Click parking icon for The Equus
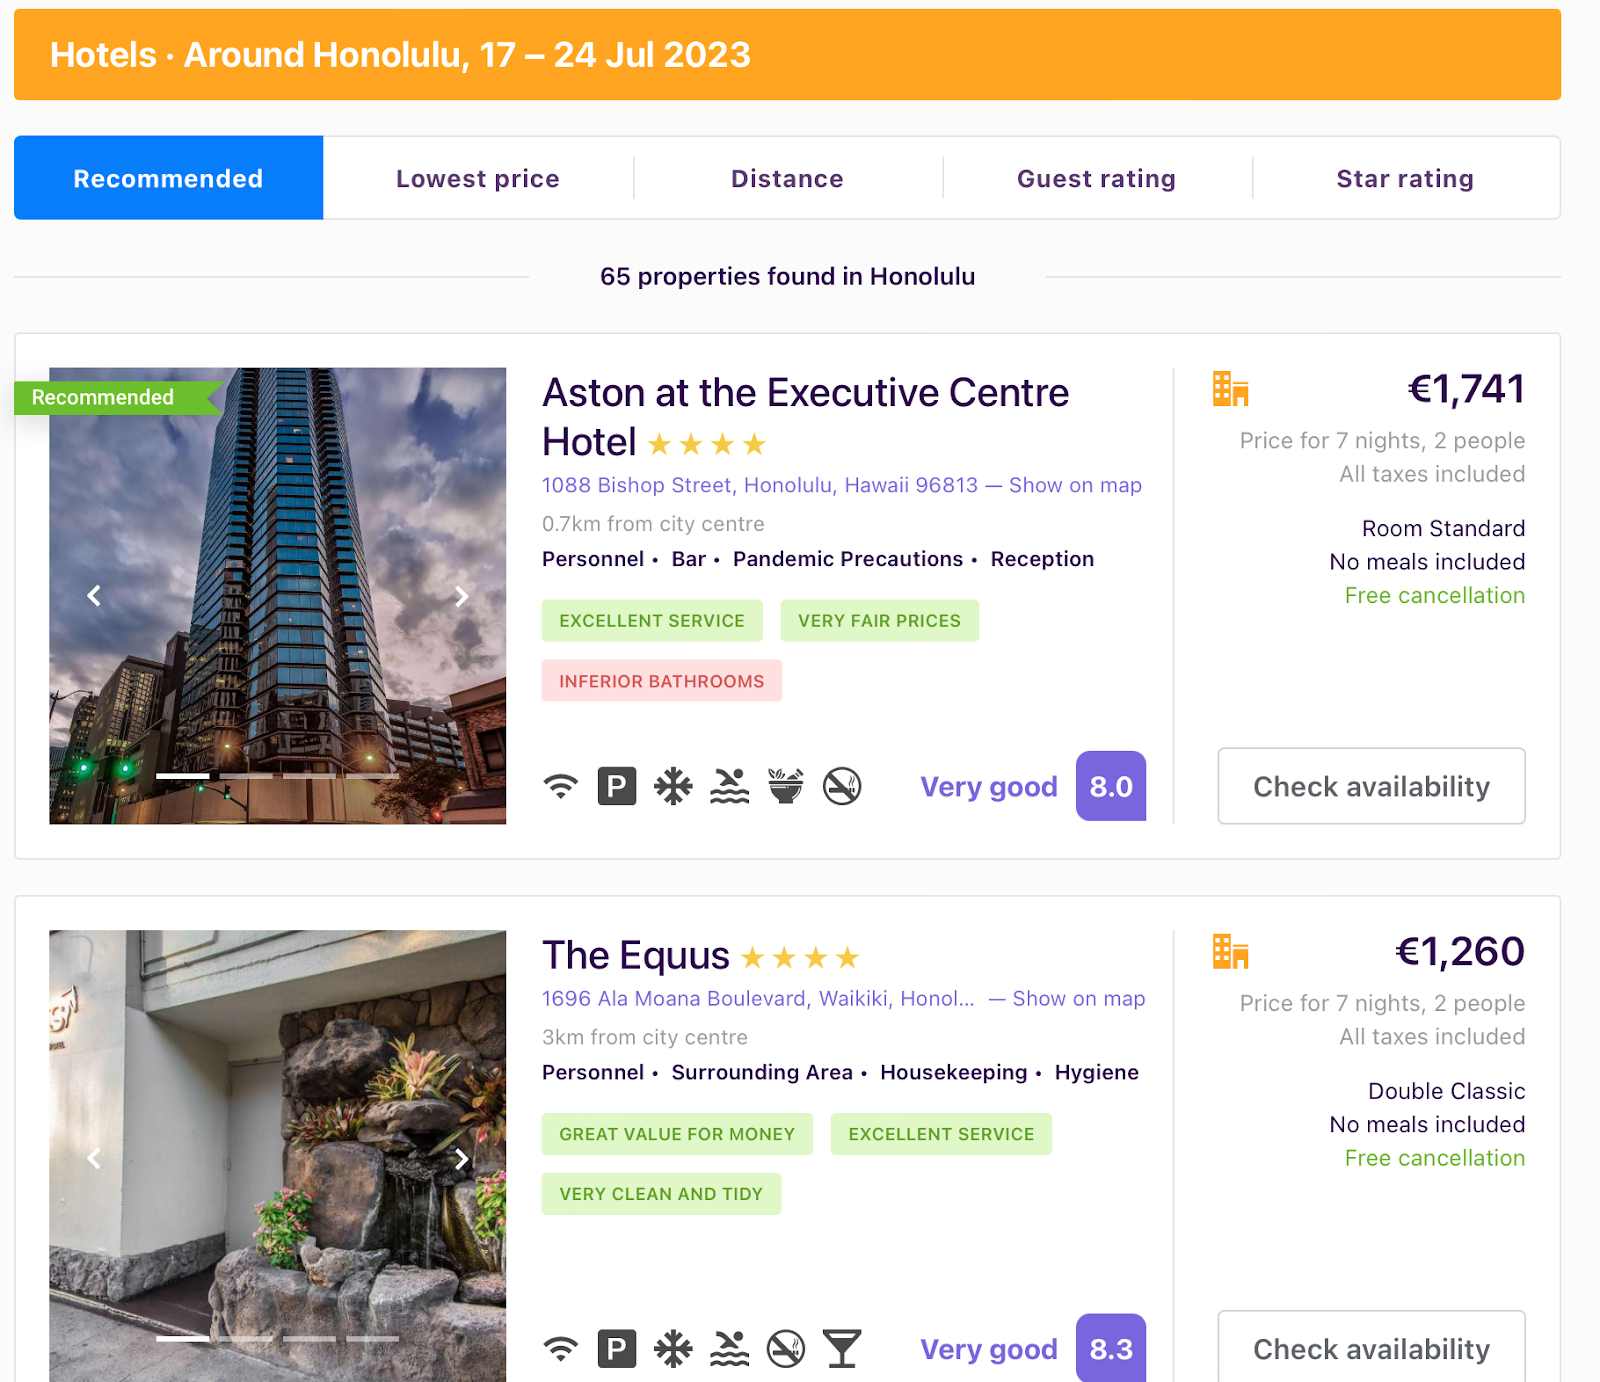This screenshot has height=1382, width=1600. tap(617, 1349)
